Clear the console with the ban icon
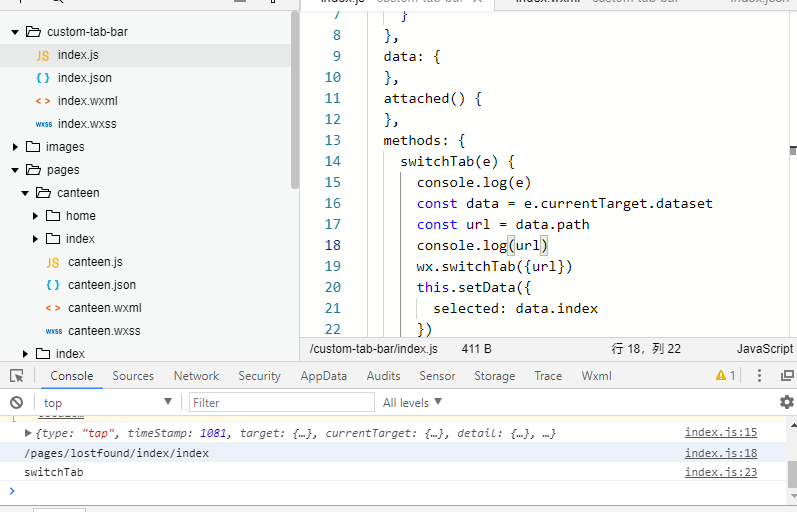This screenshot has width=797, height=512. 16,403
